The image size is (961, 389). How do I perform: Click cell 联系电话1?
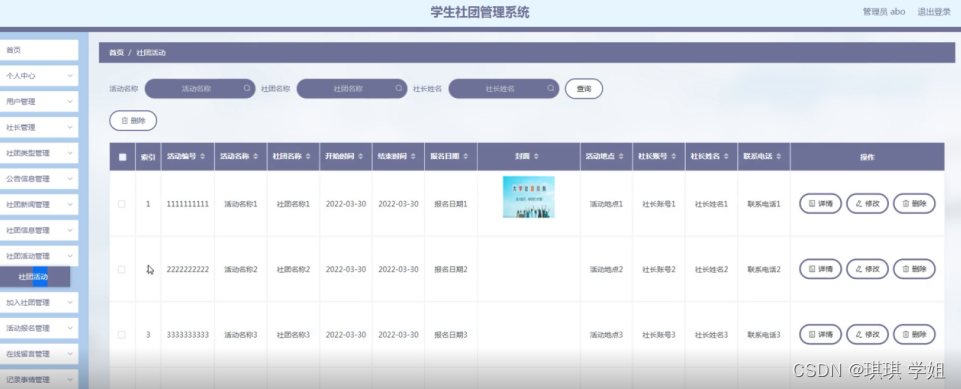coord(764,204)
